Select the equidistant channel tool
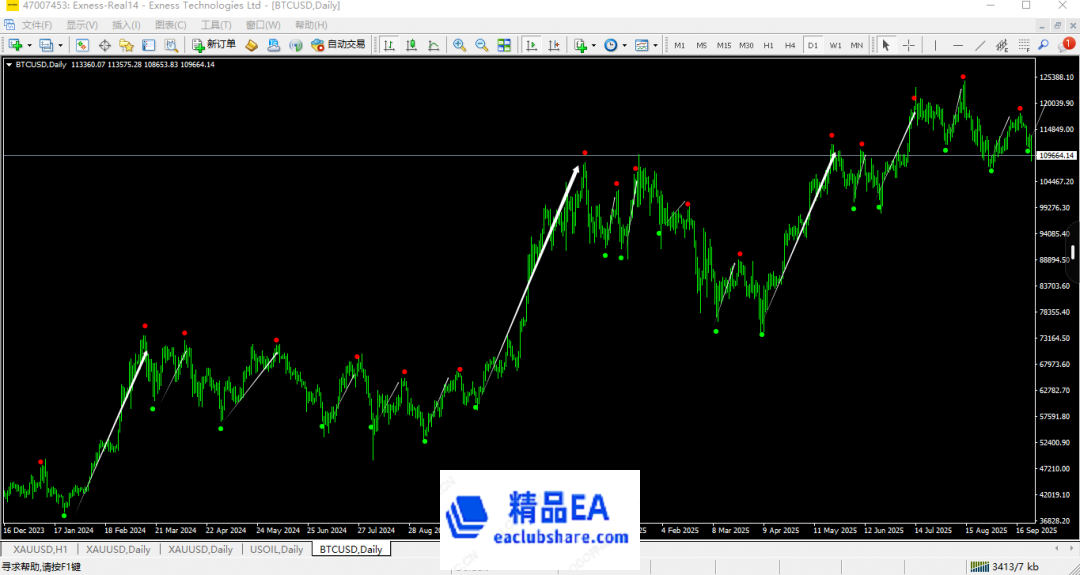The width and height of the screenshot is (1080, 575). coord(1002,45)
